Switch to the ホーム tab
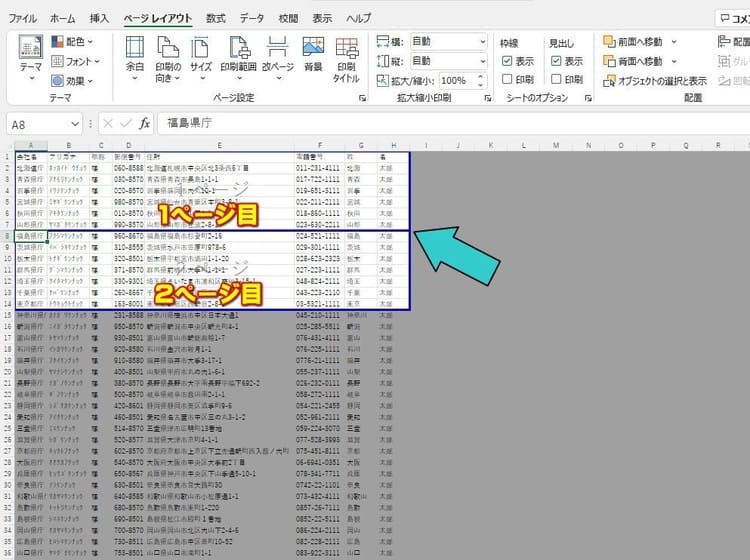Viewport: 750px width, 560px height. click(x=63, y=18)
